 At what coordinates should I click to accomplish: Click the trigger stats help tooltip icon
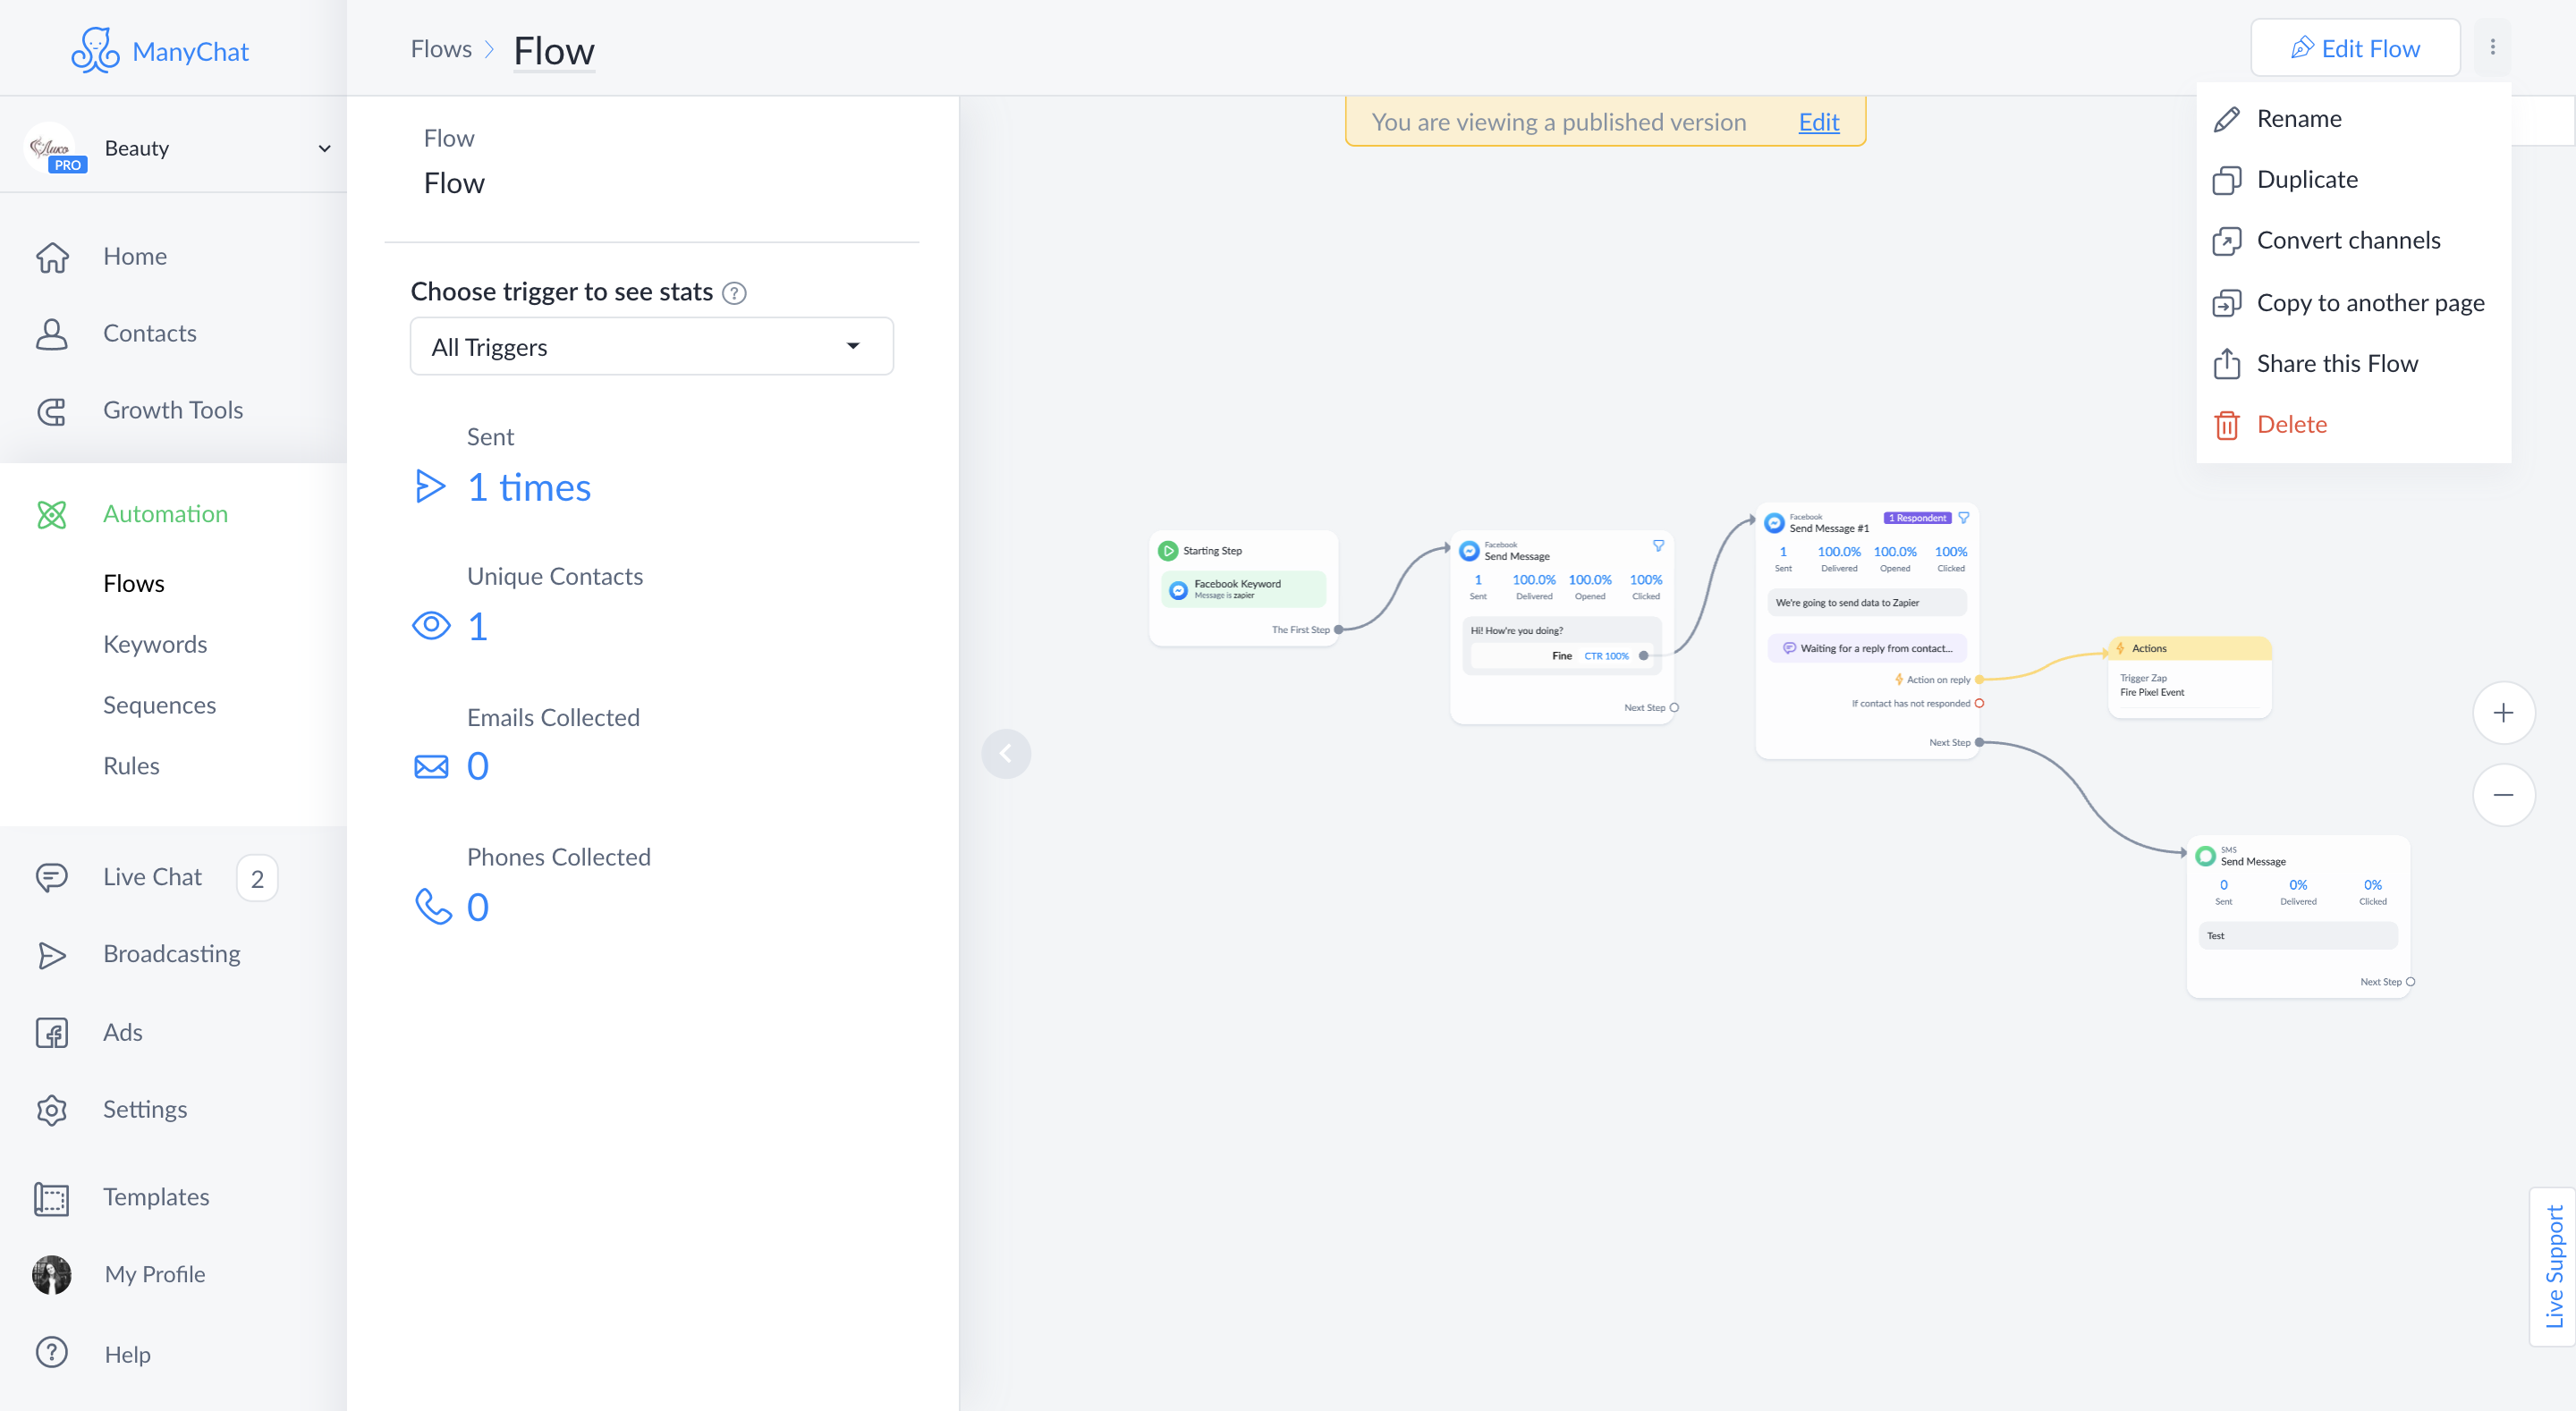pyautogui.click(x=734, y=292)
